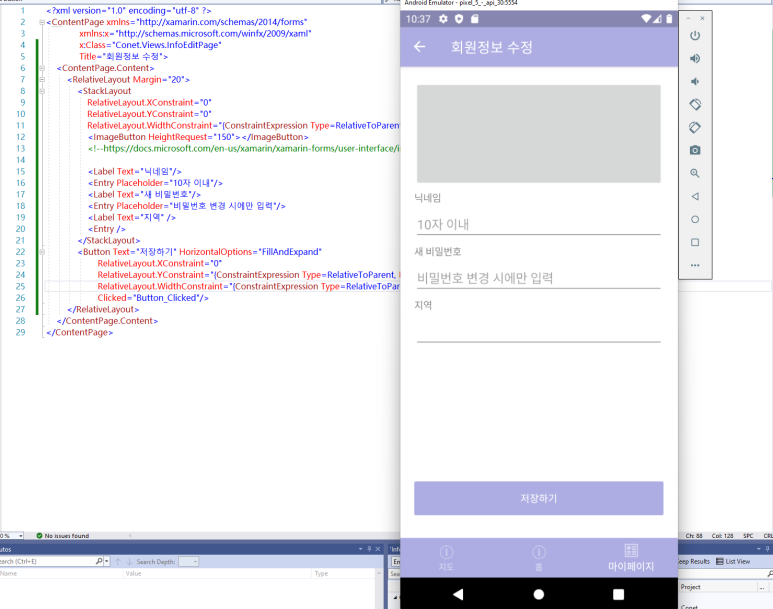Pin the Autos panel using pin icon
Viewport: 773px width, 609px height.
pos(369,549)
